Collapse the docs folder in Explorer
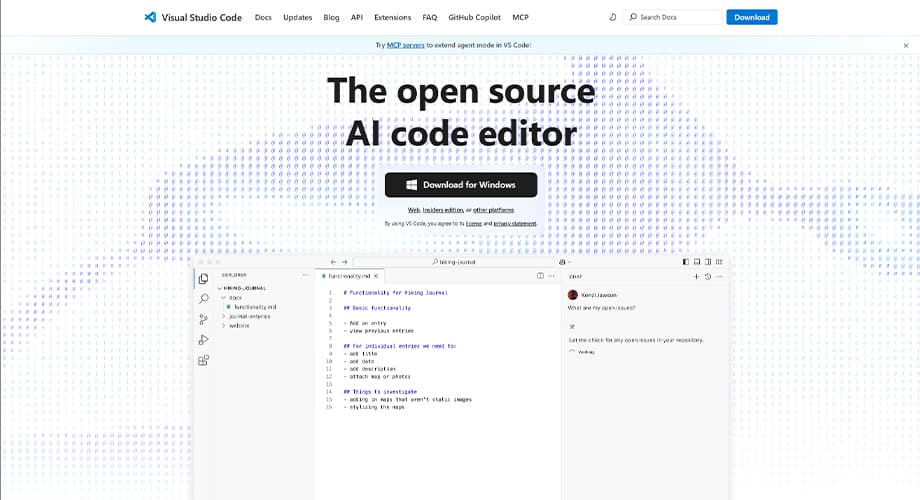Viewport: 920px width, 500px height. point(235,297)
